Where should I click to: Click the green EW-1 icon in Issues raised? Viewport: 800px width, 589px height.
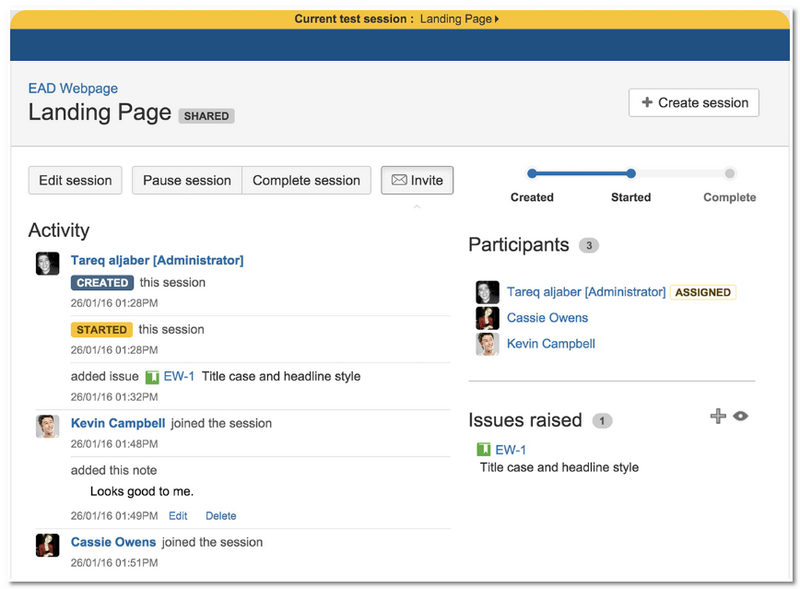click(x=484, y=450)
